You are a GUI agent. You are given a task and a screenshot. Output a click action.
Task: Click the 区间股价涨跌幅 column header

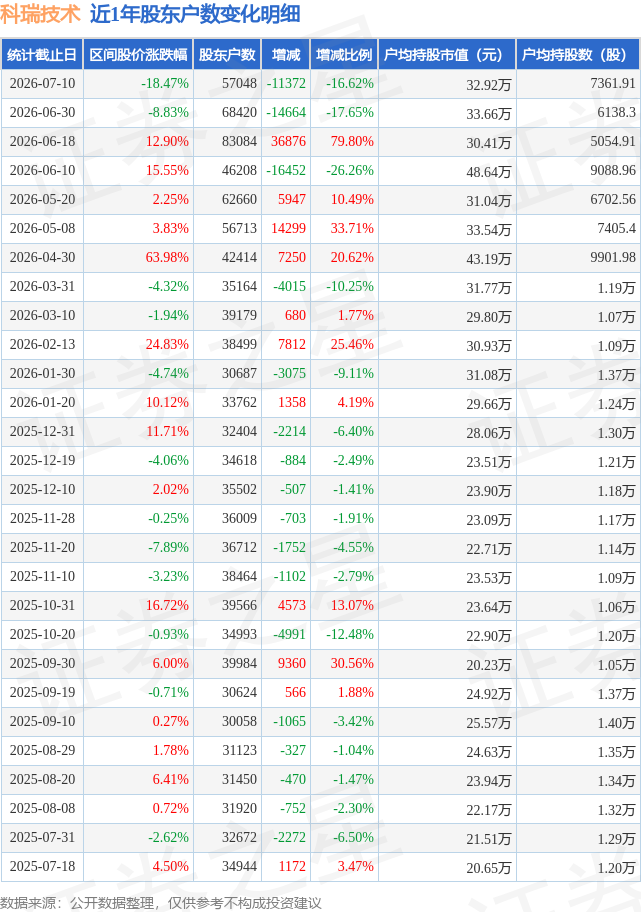pyautogui.click(x=138, y=55)
